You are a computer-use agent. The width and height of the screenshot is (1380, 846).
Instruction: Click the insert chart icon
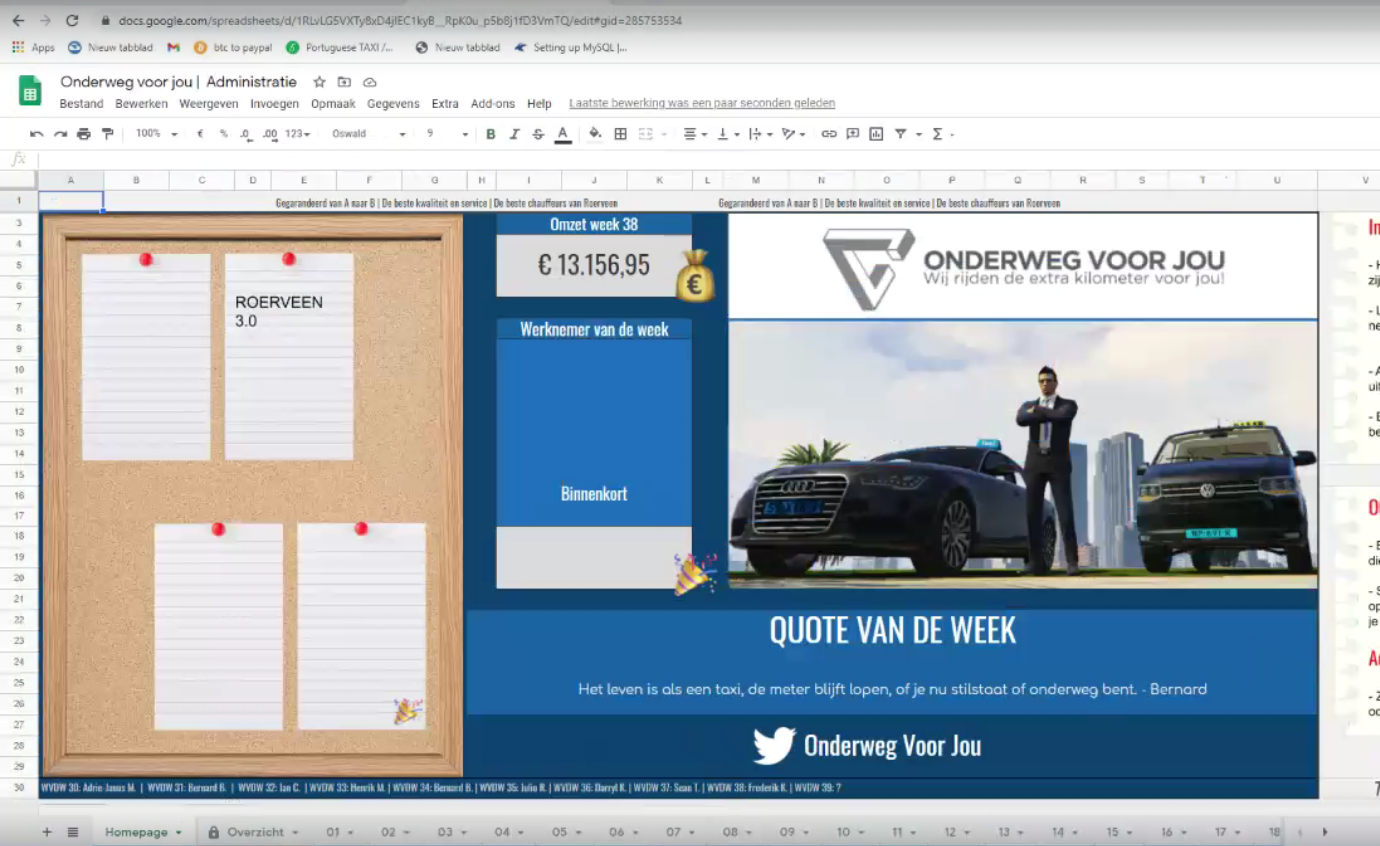[x=876, y=134]
